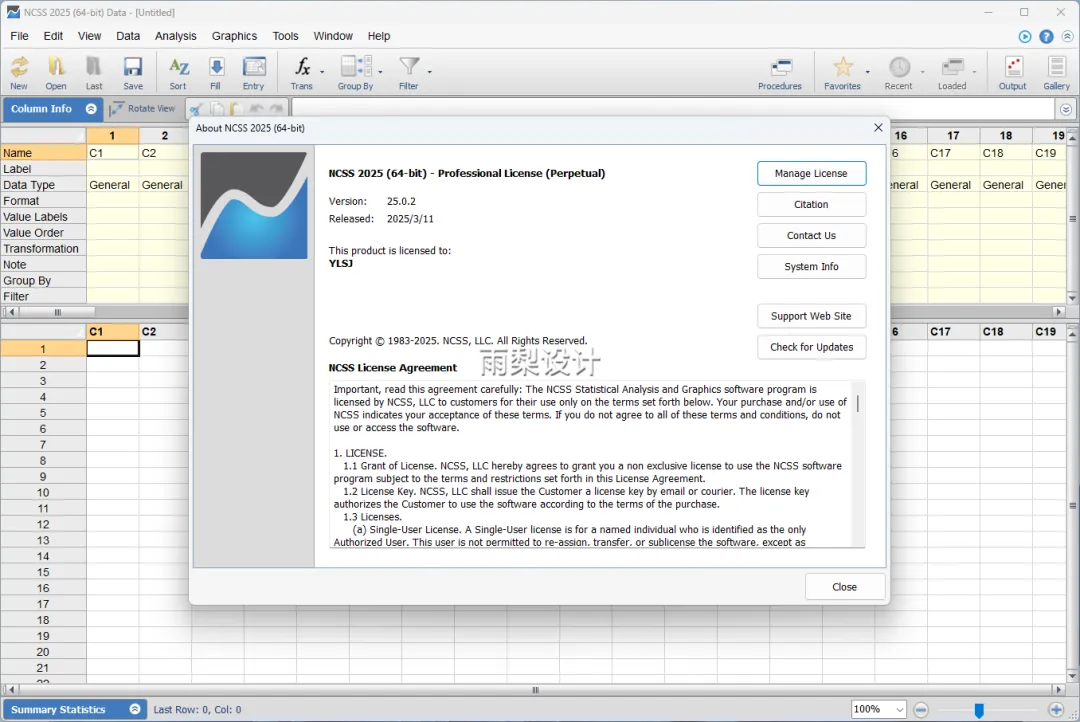Open the Edit menu
The image size is (1080, 722).
coord(53,36)
